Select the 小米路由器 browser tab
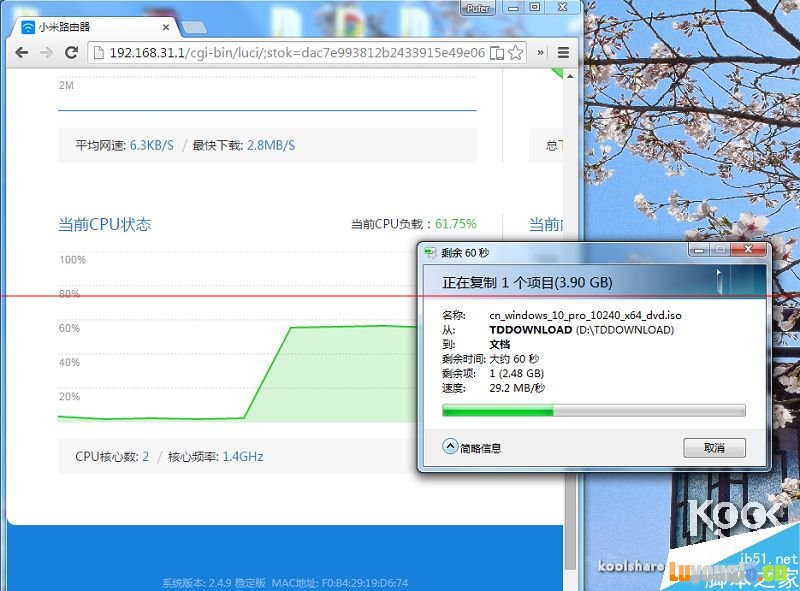Viewport: 800px width, 591px height. [95, 27]
